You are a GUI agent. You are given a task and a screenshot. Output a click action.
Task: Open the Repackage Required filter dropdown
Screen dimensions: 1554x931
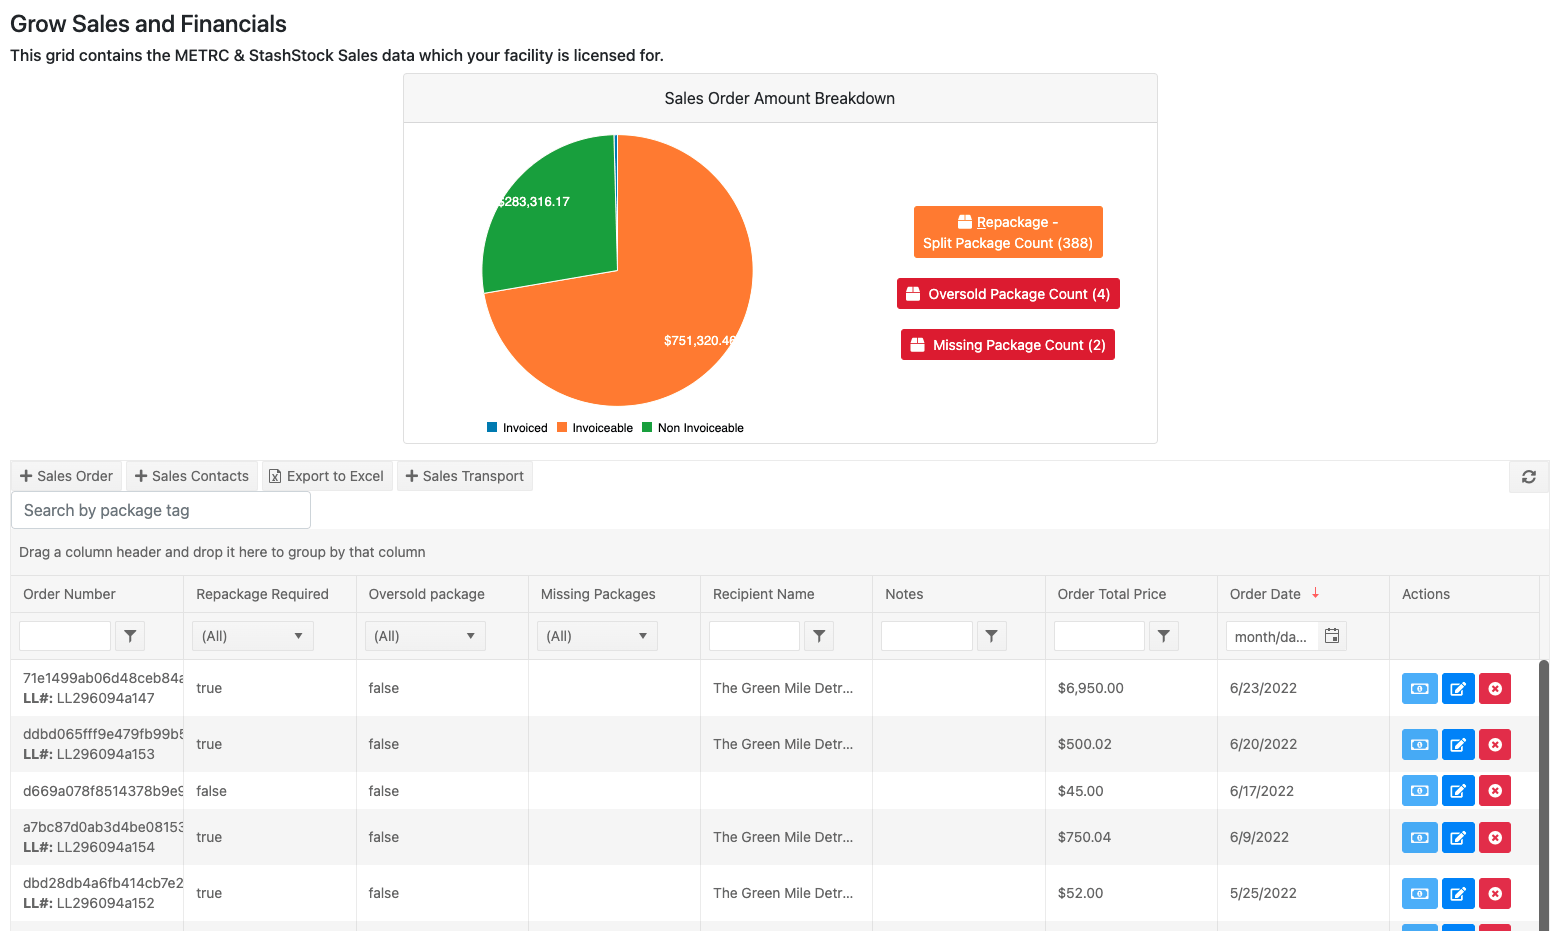pos(252,636)
